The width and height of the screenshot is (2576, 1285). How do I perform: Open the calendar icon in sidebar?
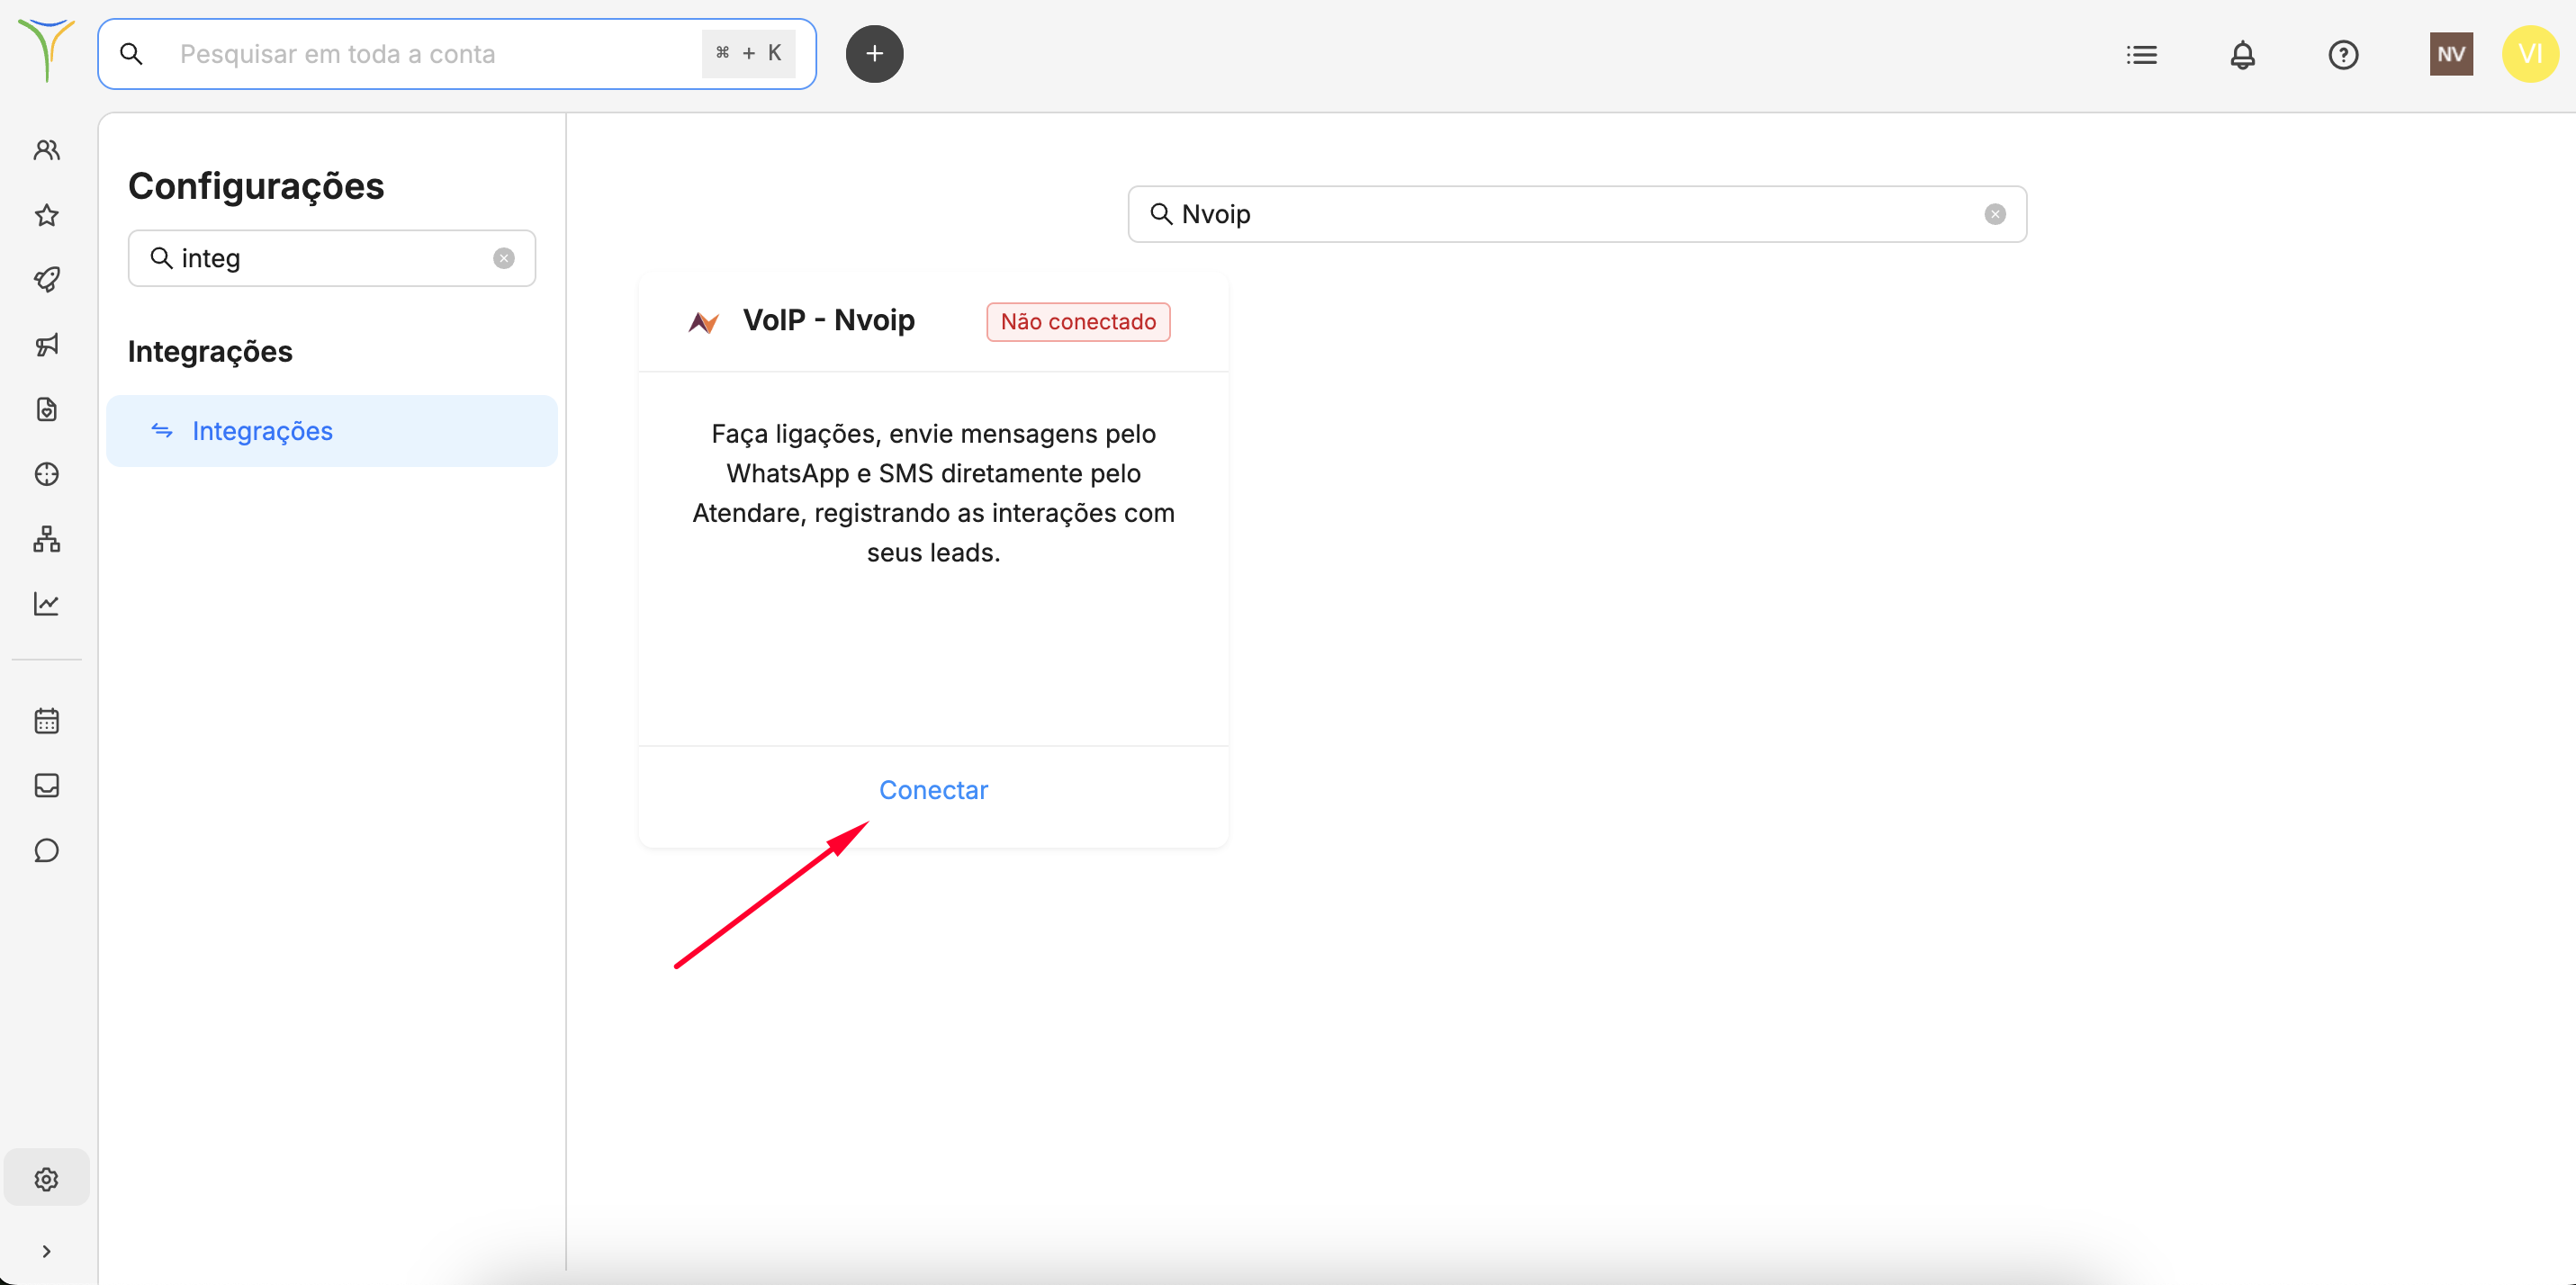(46, 721)
